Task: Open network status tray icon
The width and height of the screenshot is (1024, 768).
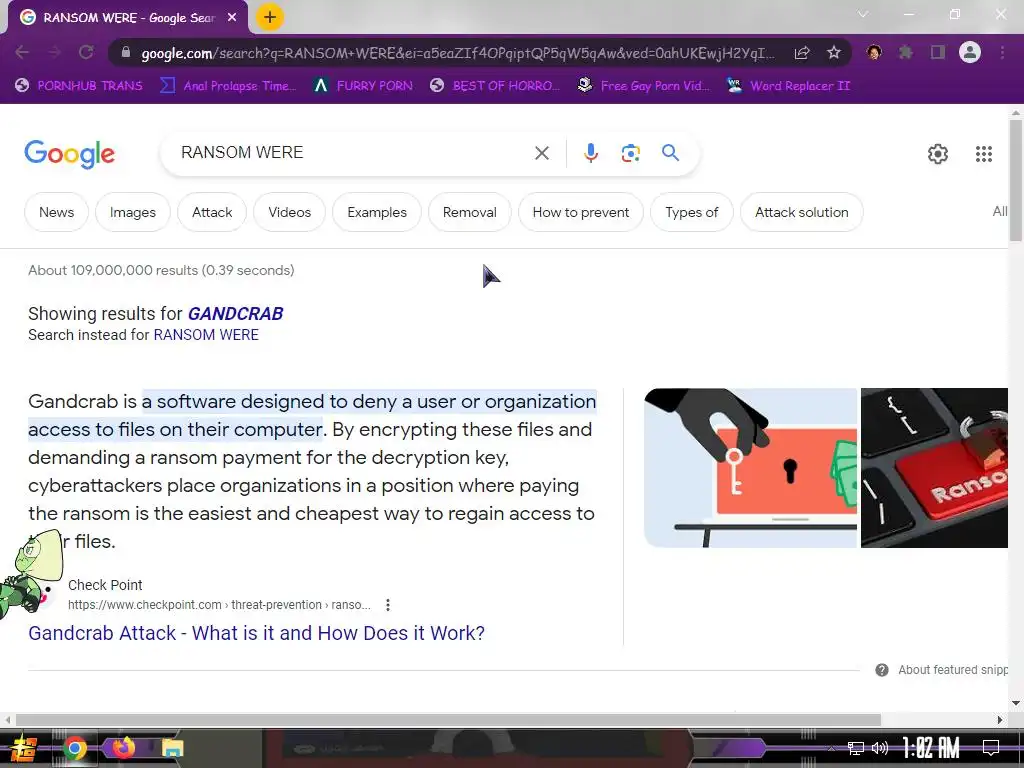Action: click(855, 748)
